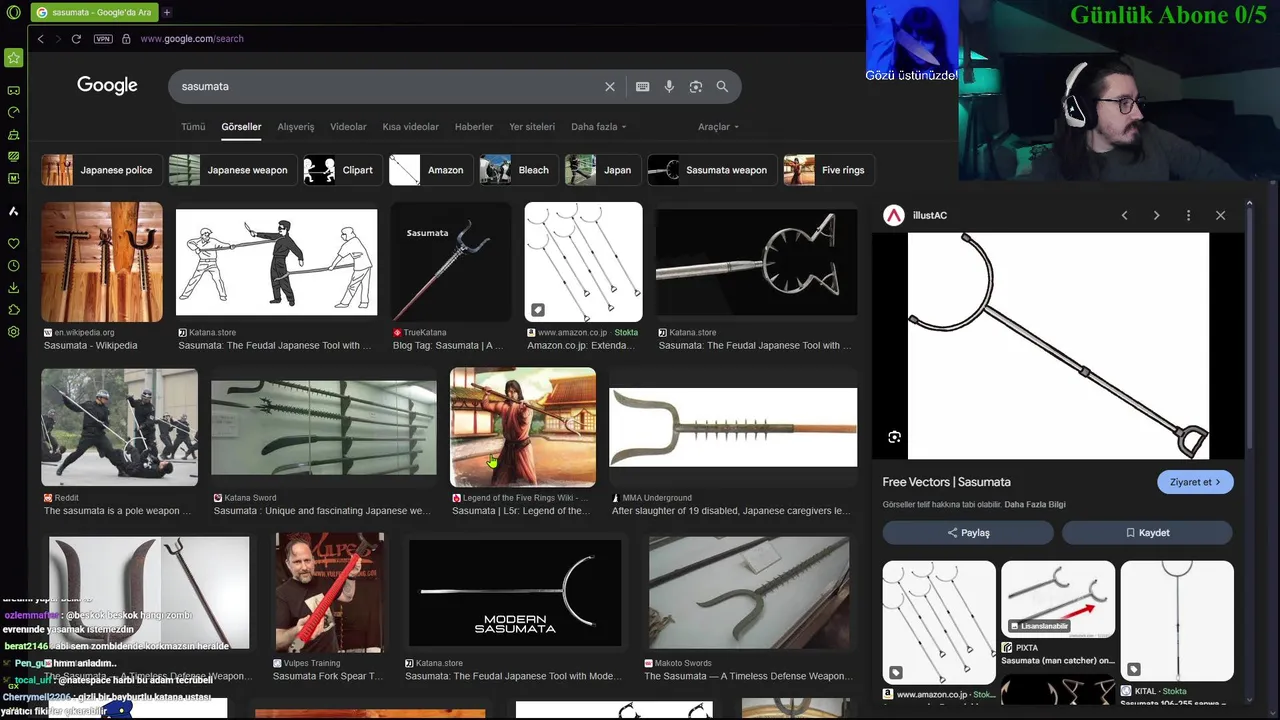
Task: Open the Opera menu logo button
Action: click(13, 12)
